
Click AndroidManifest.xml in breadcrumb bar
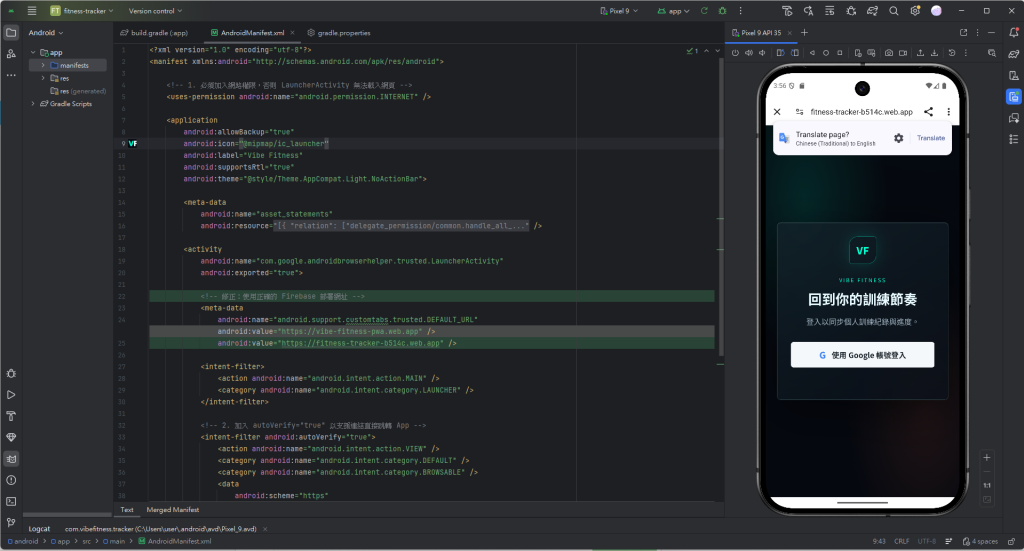coord(174,541)
